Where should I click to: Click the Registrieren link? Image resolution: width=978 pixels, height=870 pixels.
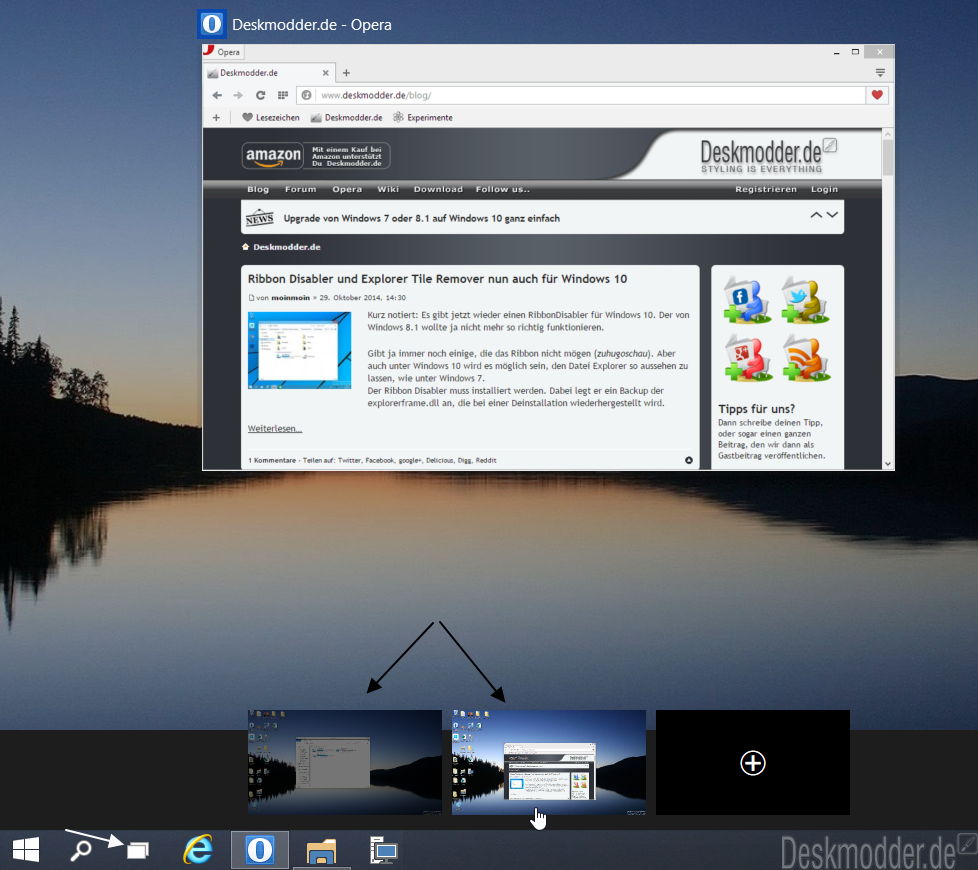(x=766, y=189)
